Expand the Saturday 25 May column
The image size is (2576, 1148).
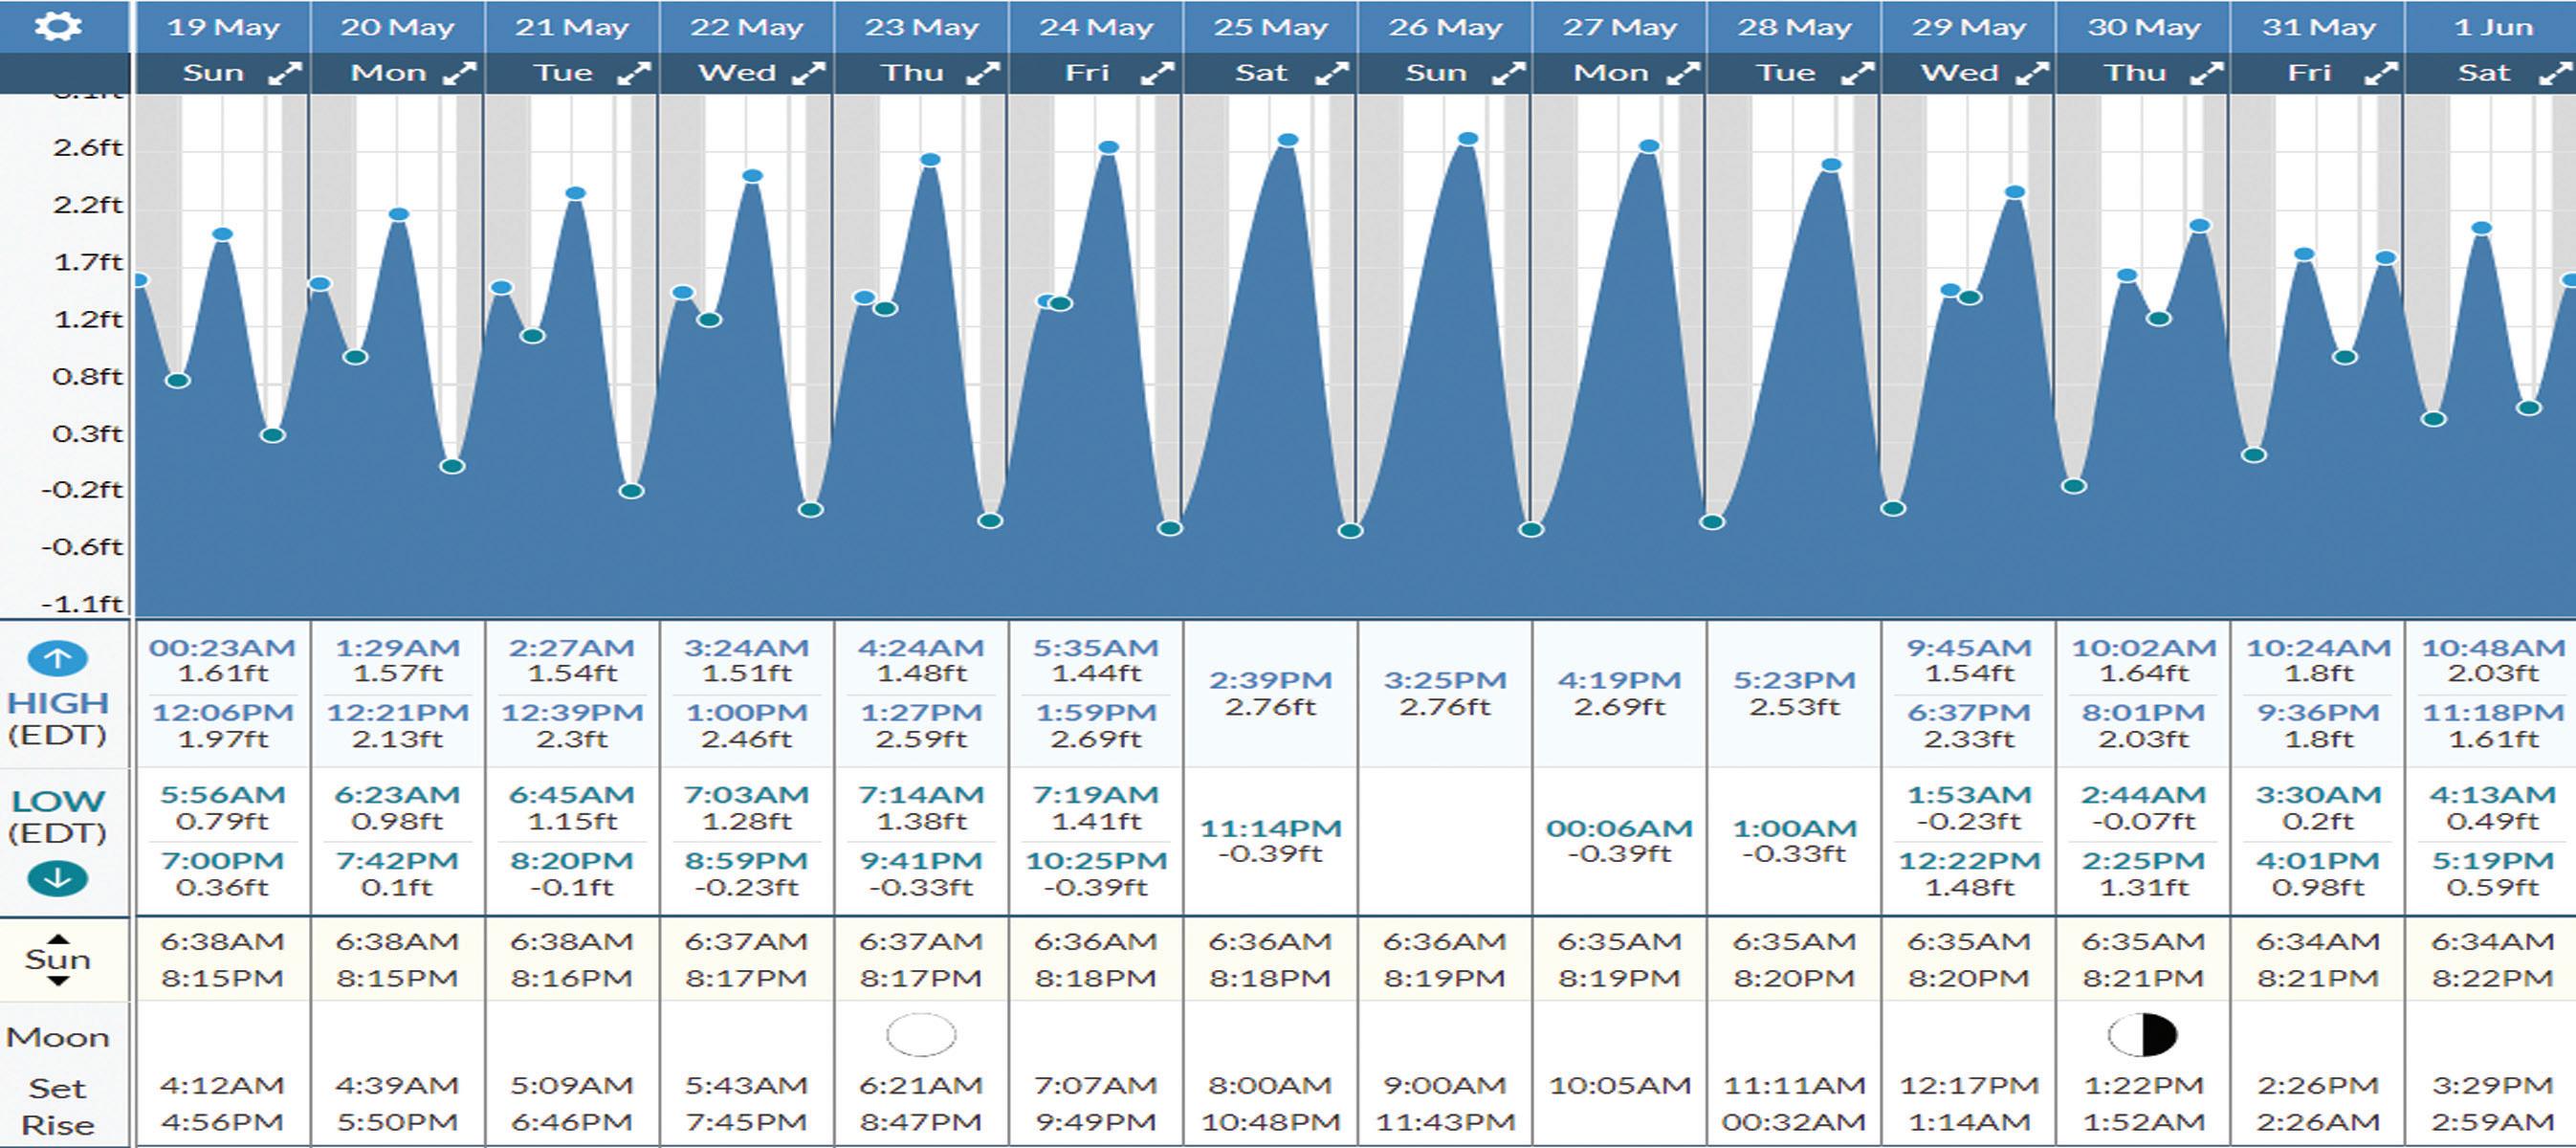1332,73
